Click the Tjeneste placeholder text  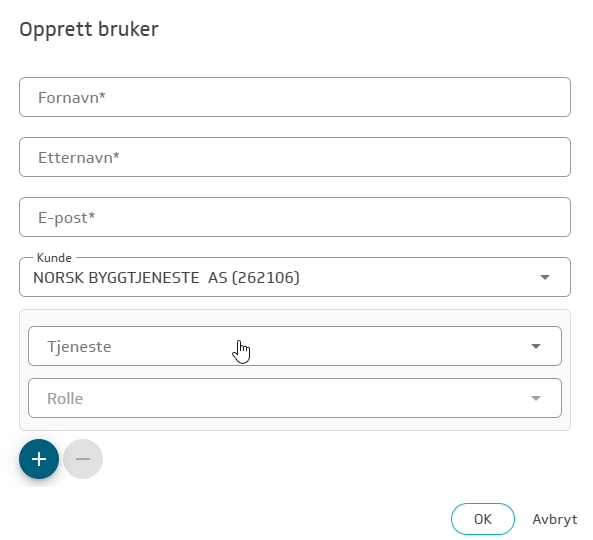tap(79, 347)
